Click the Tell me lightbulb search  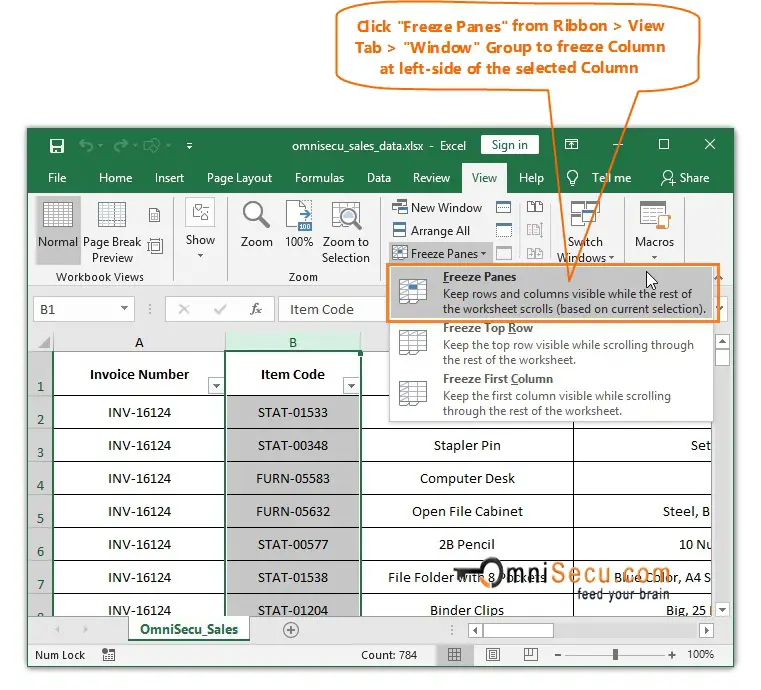point(599,178)
